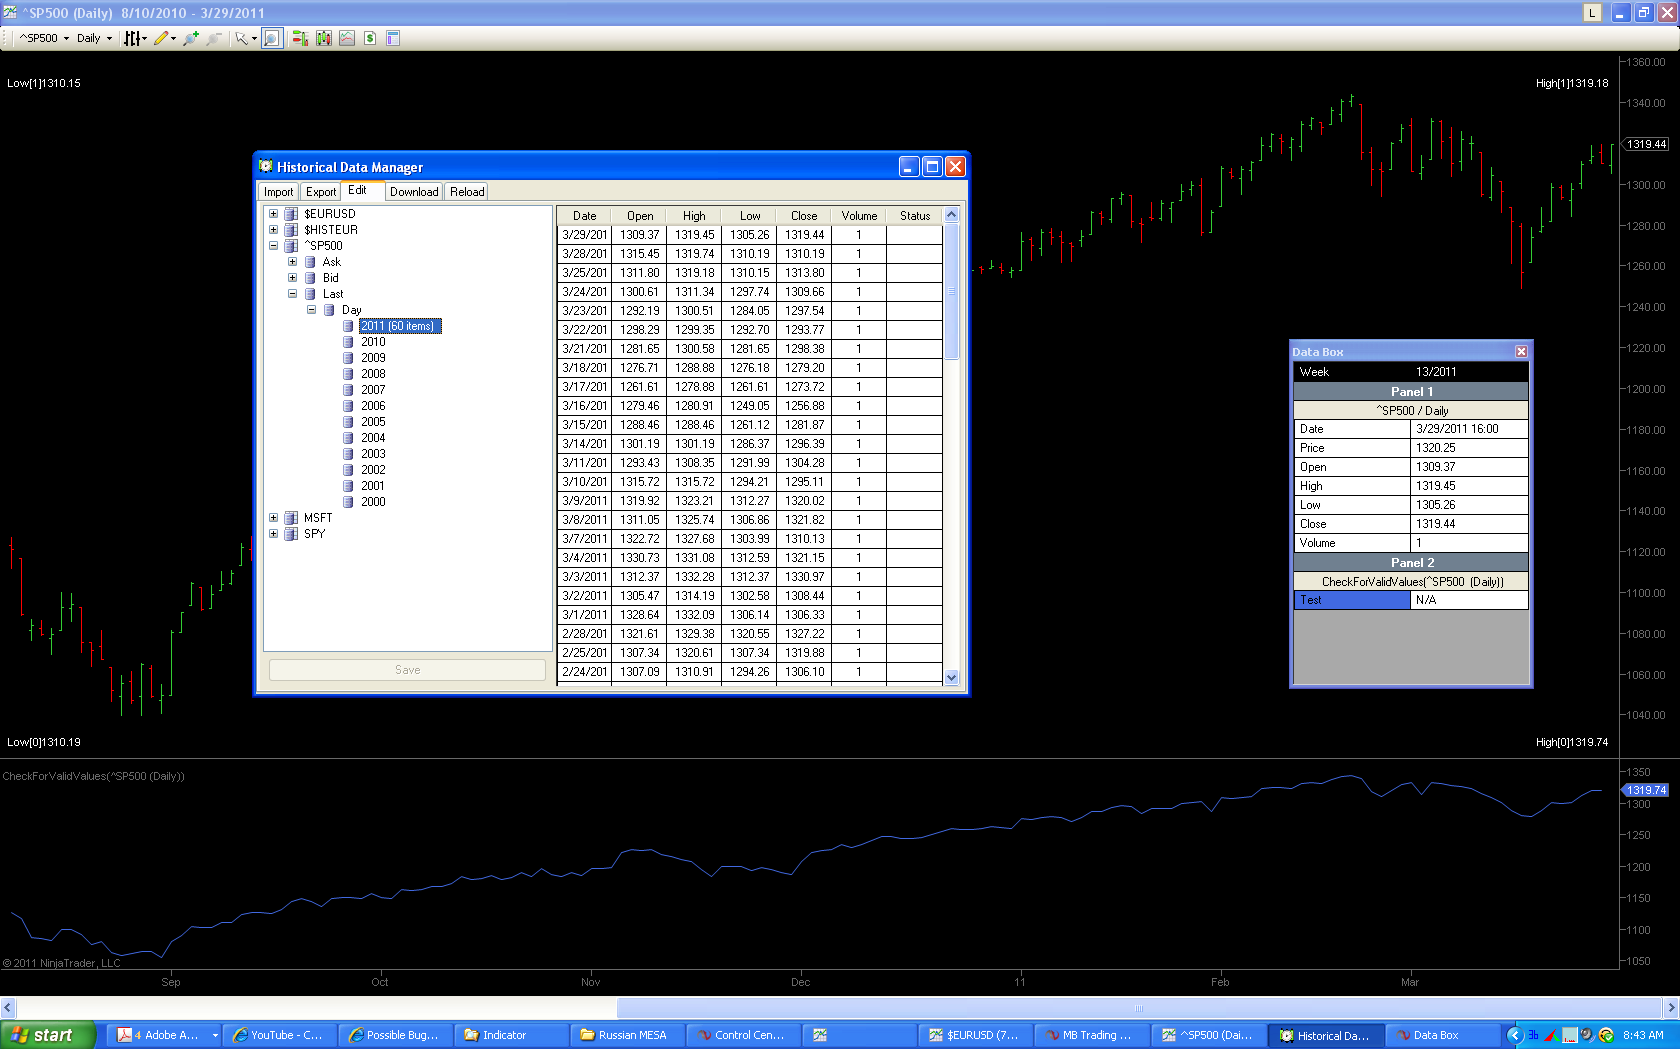The width and height of the screenshot is (1680, 1049).
Task: Select the 2011 (60 items) tree entry
Action: 400,326
